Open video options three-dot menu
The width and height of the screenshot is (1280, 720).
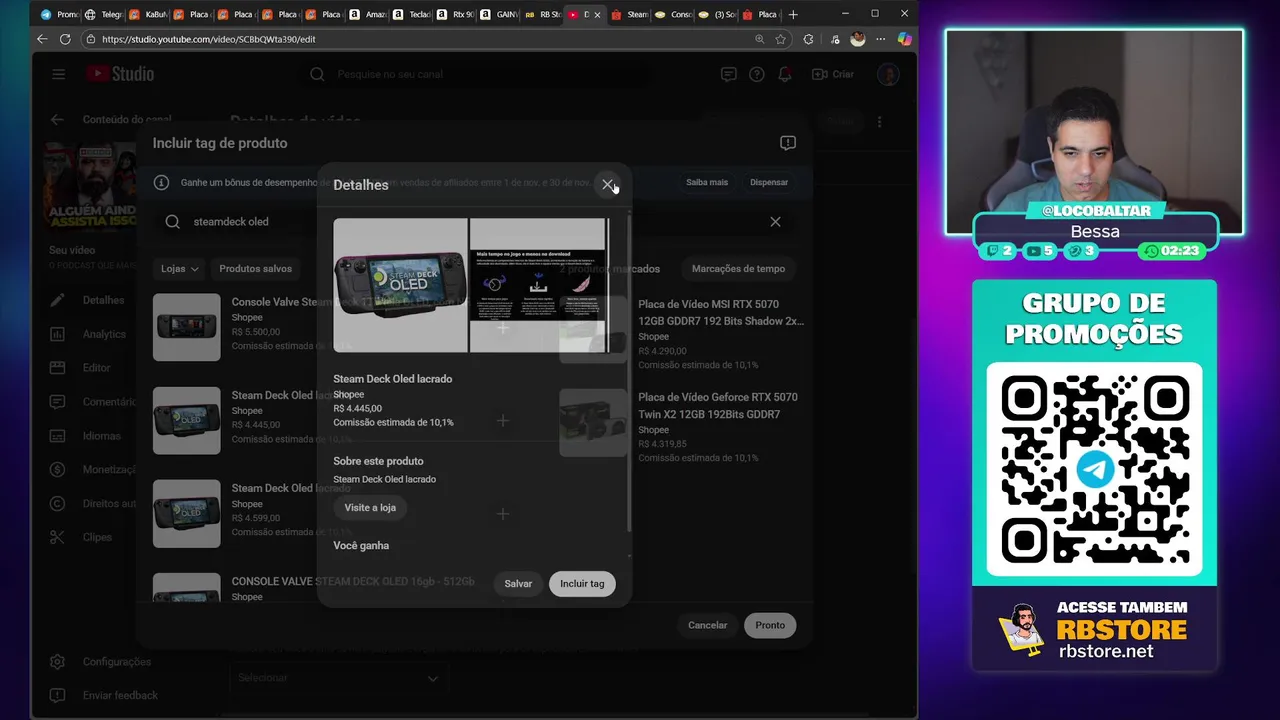click(879, 122)
